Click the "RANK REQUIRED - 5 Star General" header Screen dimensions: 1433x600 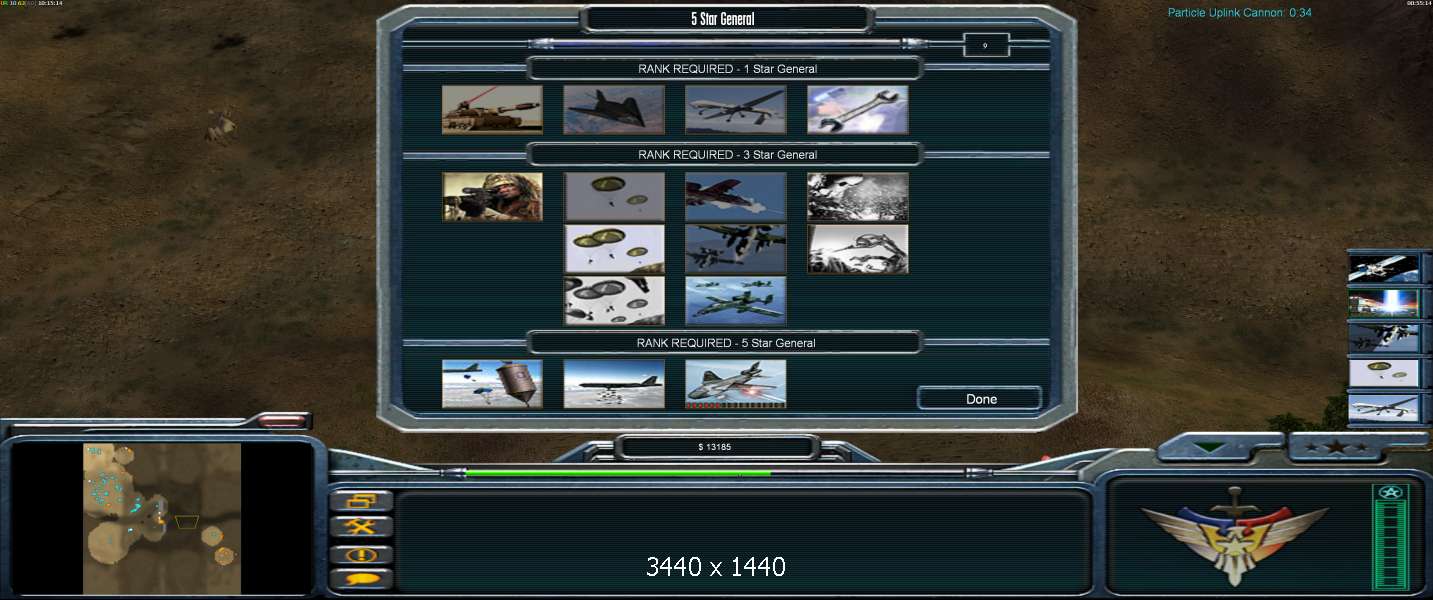click(726, 343)
